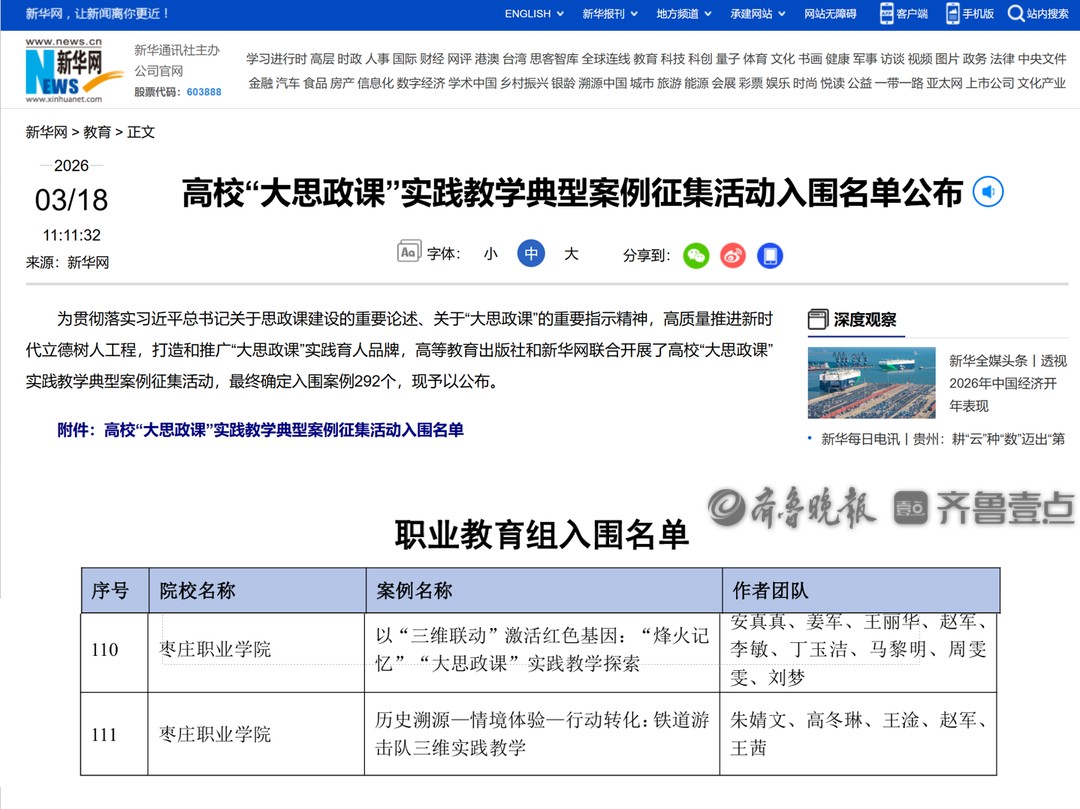Open the 客户端 mobile client icon
This screenshot has height=809, width=1080.
click(887, 13)
